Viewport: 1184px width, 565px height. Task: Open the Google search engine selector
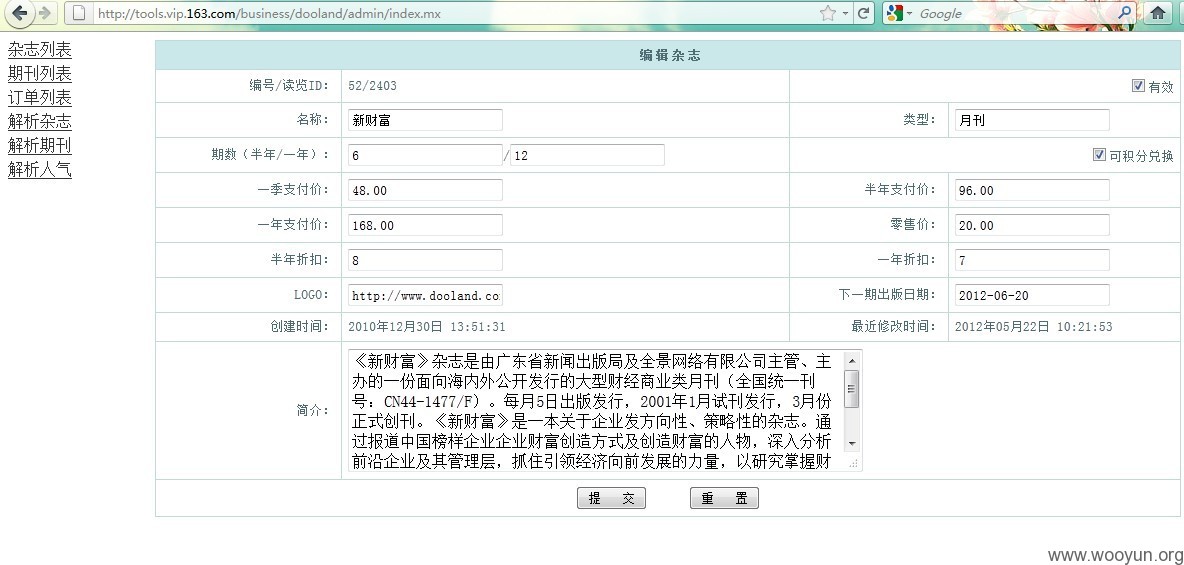899,13
